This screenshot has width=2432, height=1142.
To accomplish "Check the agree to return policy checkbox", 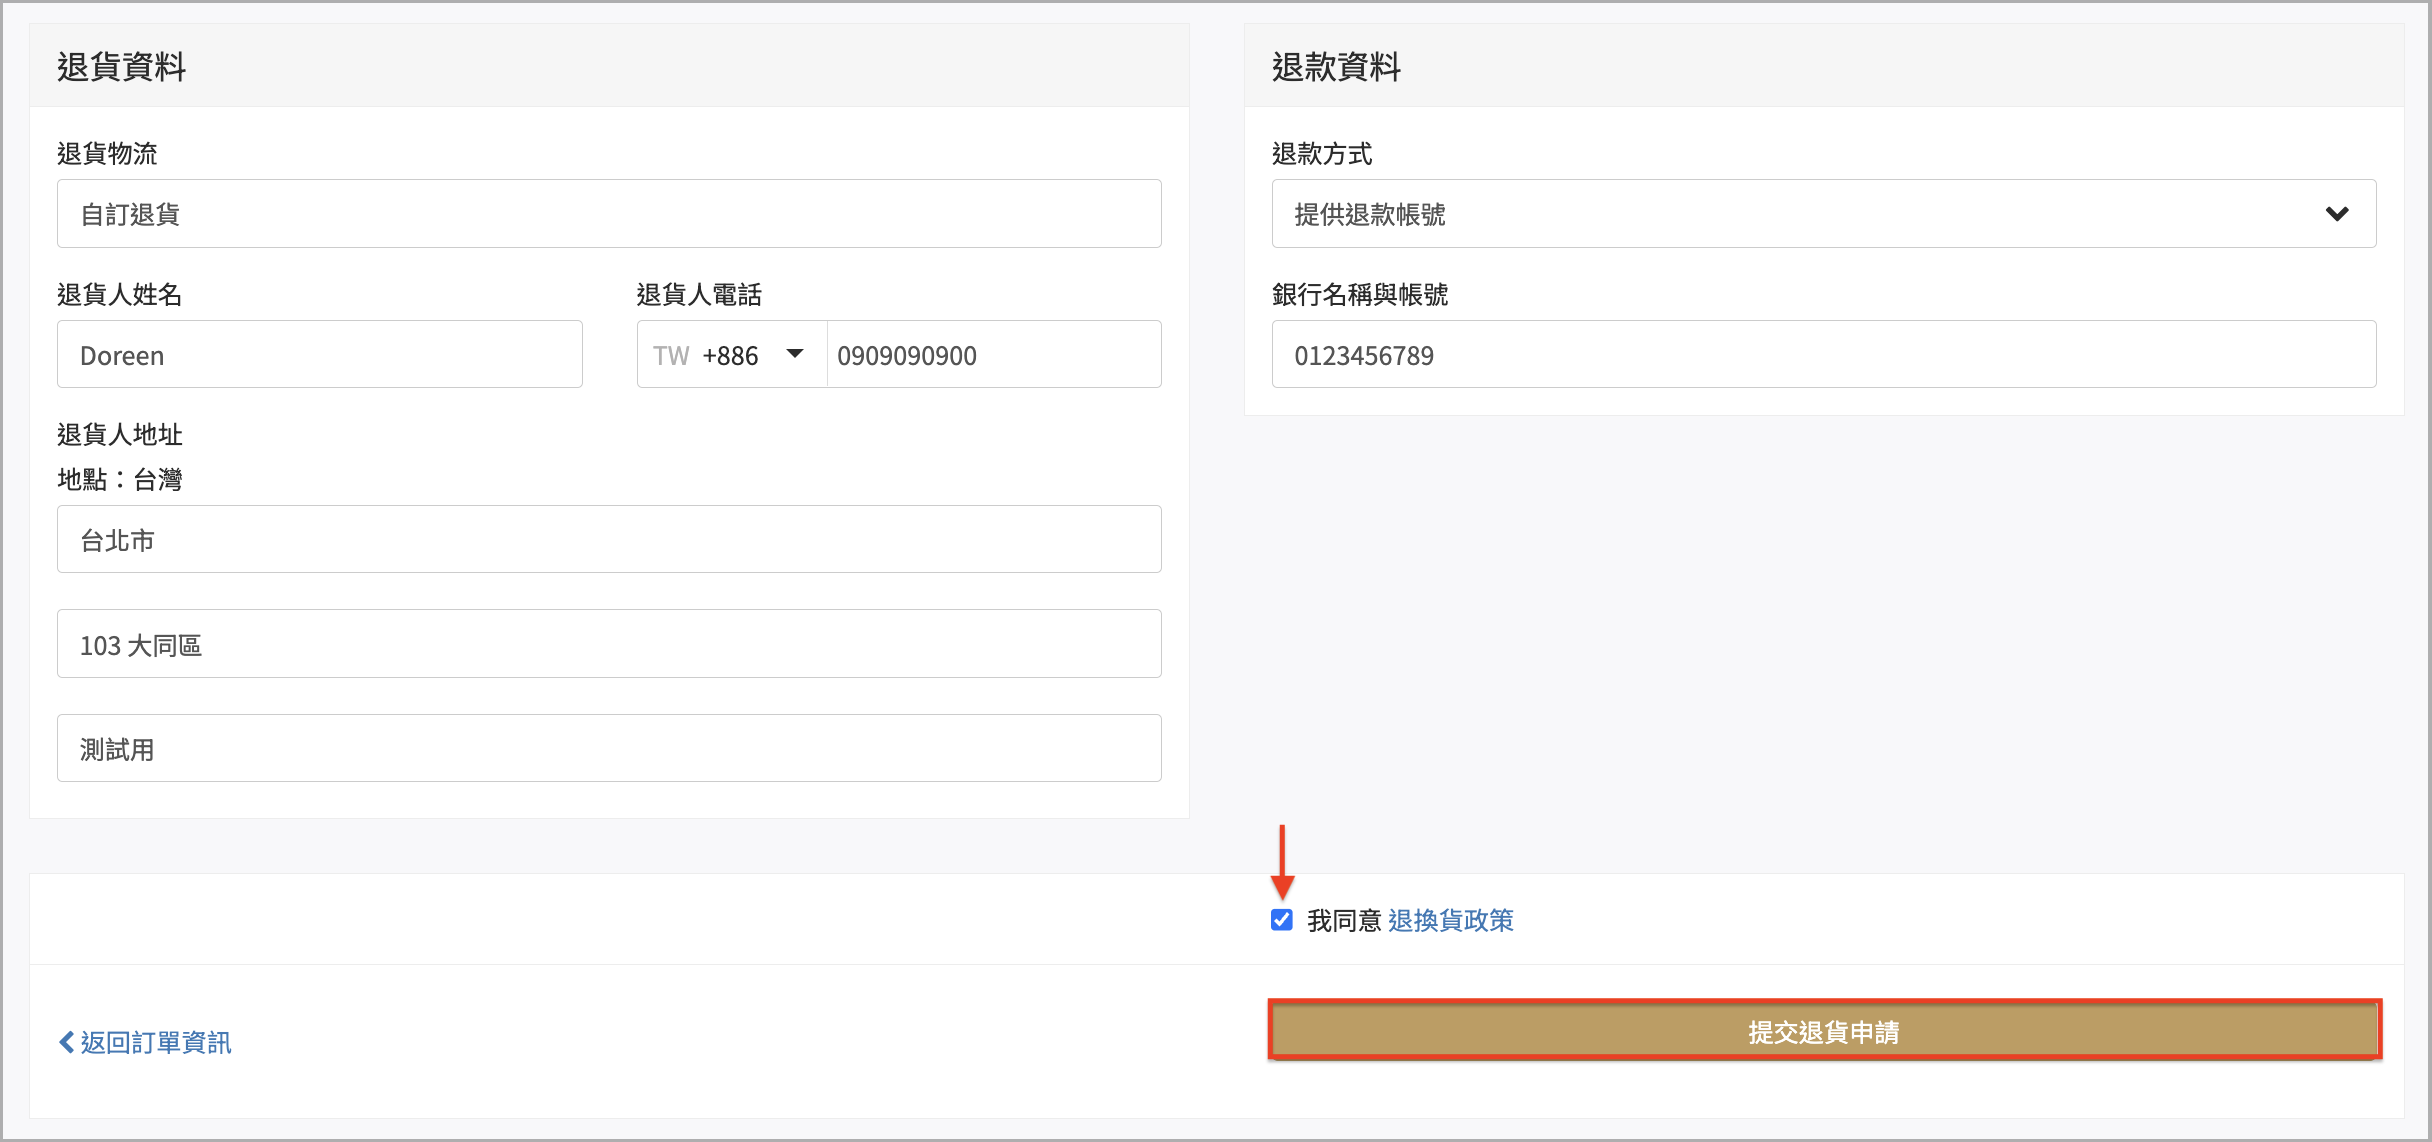I will 1281,920.
